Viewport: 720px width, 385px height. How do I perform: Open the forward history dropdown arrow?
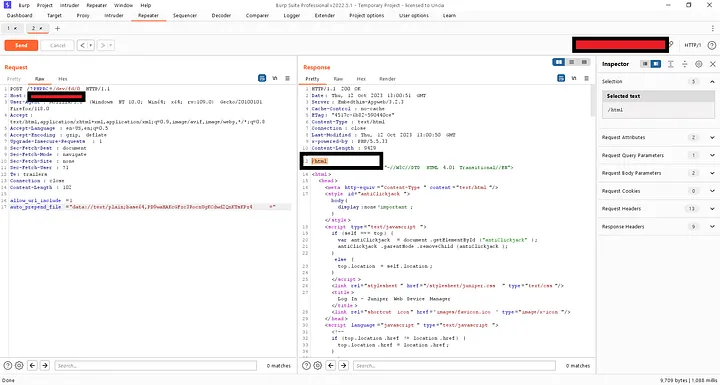tap(111, 45)
